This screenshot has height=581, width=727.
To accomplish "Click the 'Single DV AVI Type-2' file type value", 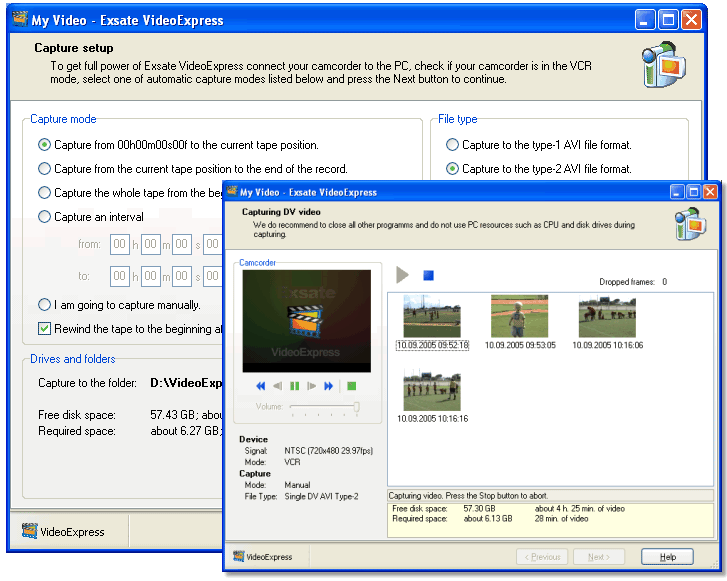I will 321,496.
